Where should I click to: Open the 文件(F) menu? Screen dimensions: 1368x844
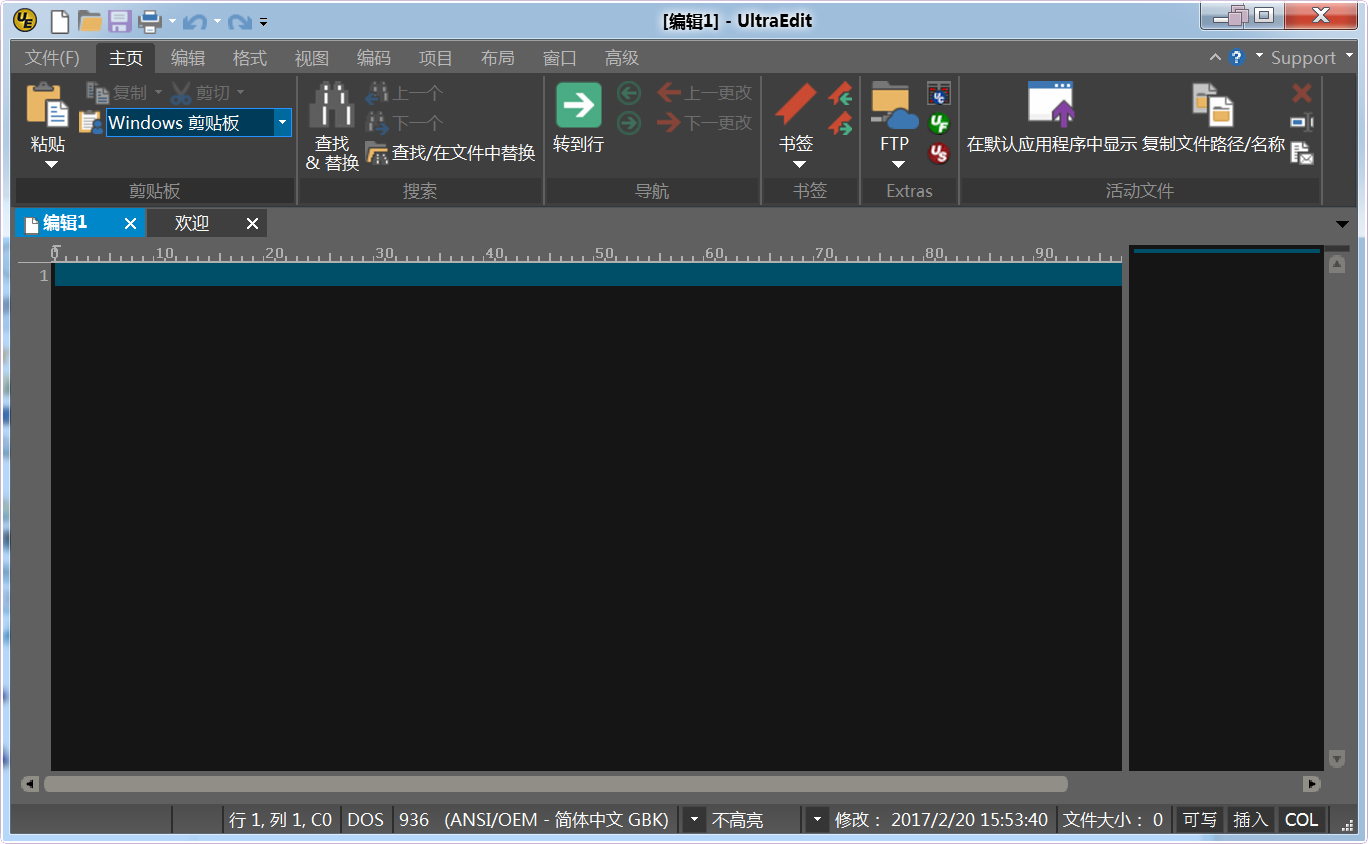52,58
